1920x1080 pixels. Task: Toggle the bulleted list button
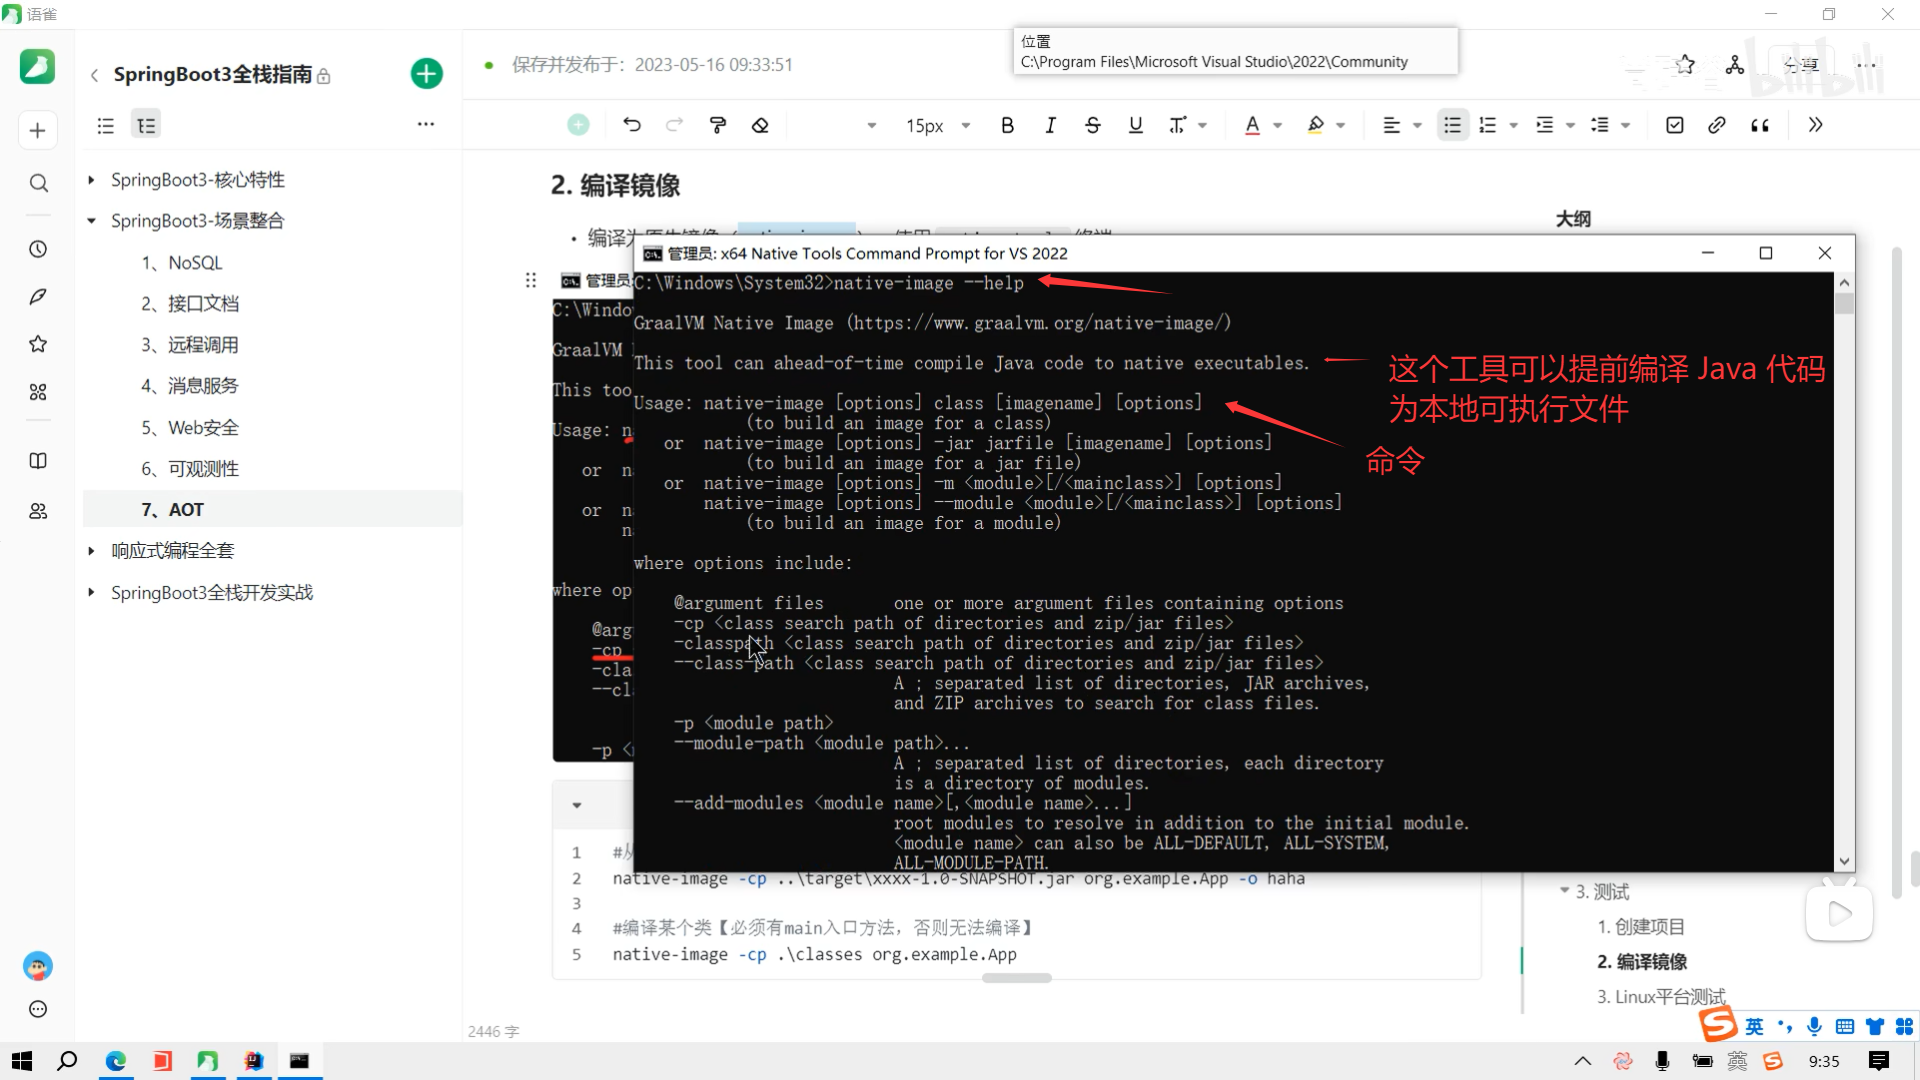point(1452,125)
